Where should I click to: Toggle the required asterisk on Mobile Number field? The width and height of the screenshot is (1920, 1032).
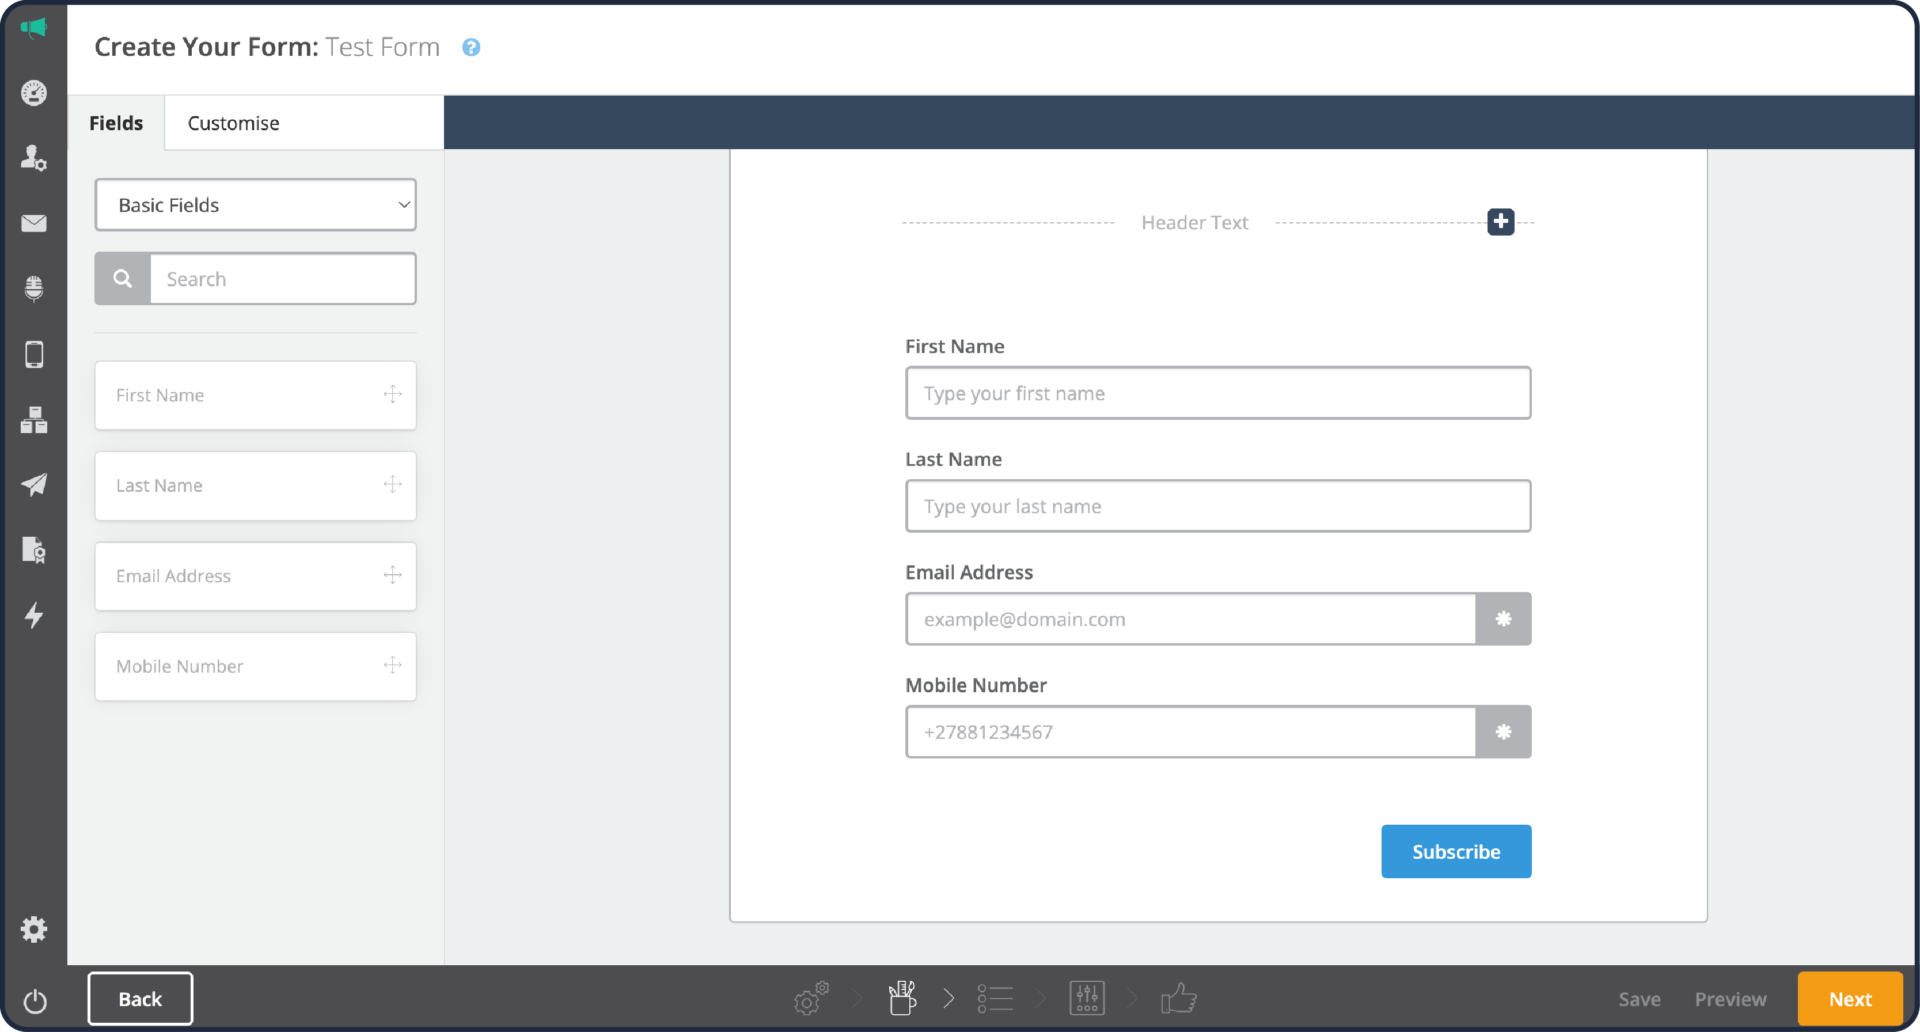pyautogui.click(x=1503, y=731)
